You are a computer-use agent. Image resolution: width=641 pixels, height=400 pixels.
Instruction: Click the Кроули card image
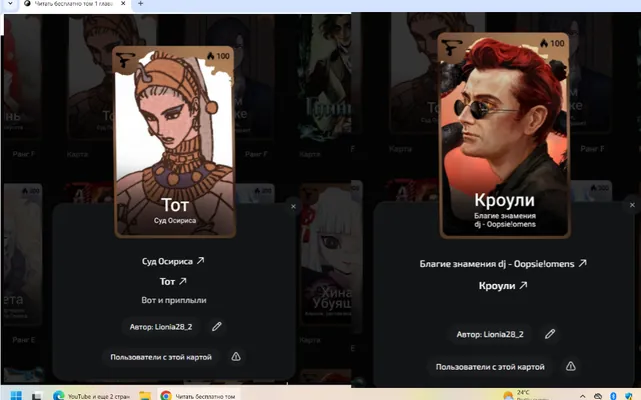504,135
